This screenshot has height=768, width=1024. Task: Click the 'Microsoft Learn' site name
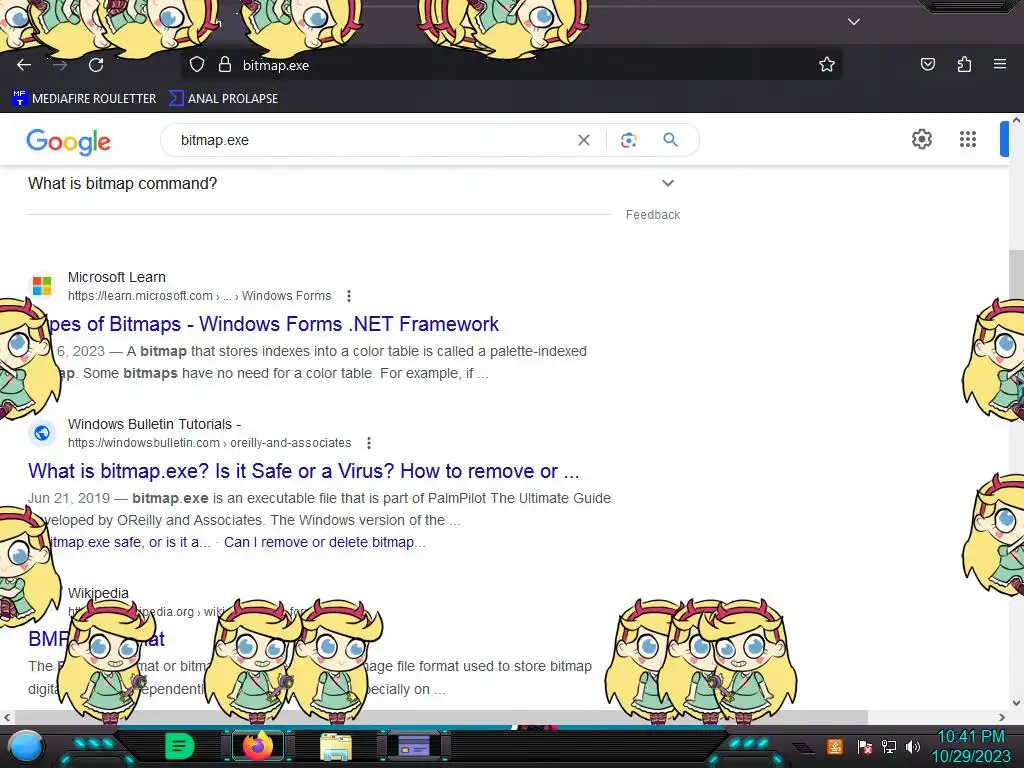pos(117,277)
